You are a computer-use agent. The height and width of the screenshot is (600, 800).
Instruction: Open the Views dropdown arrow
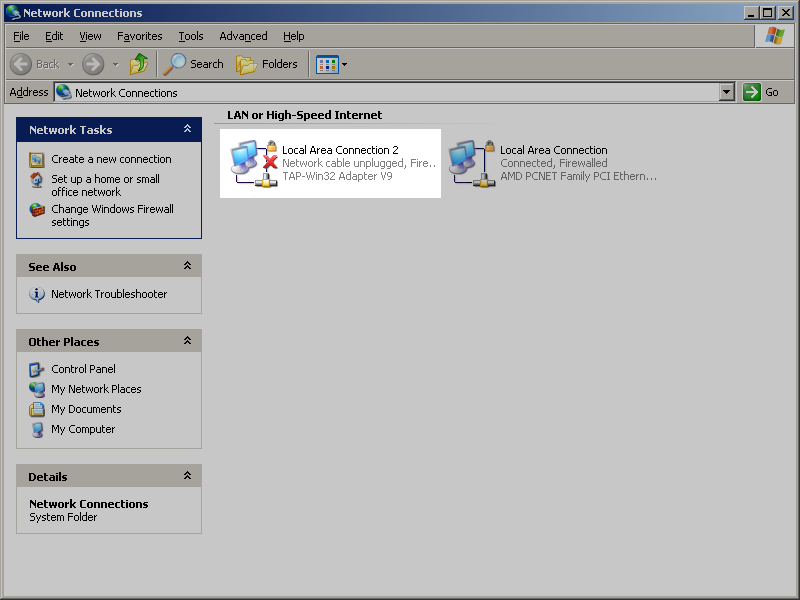click(344, 65)
